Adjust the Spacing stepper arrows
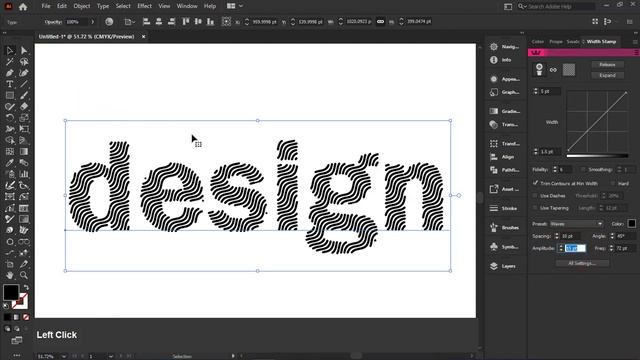The image size is (640, 360). 557,236
